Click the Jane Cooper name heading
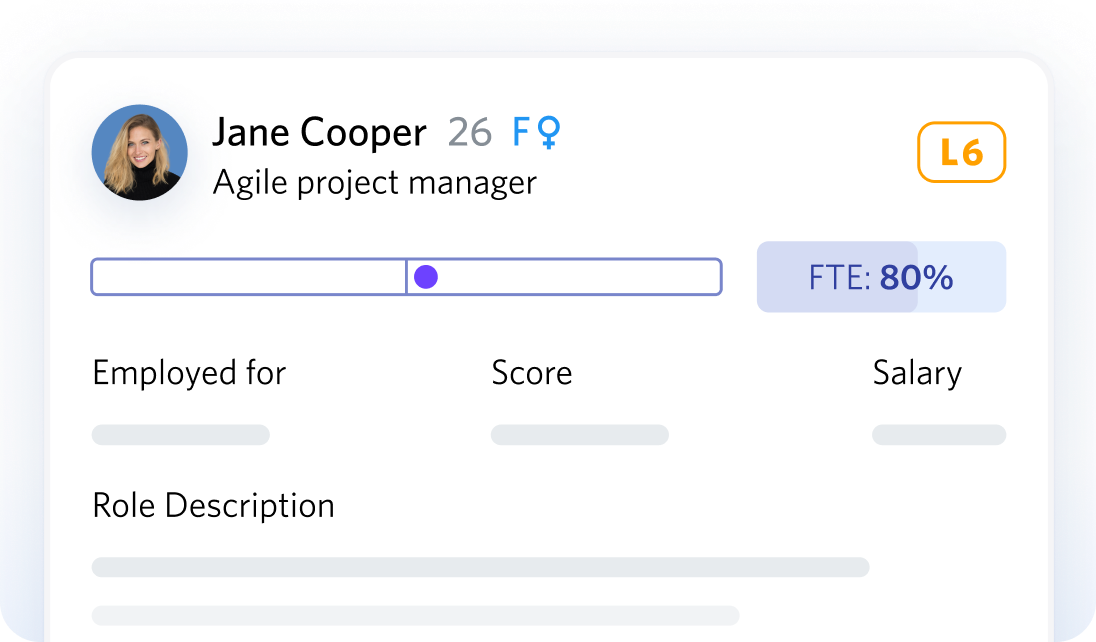 319,132
